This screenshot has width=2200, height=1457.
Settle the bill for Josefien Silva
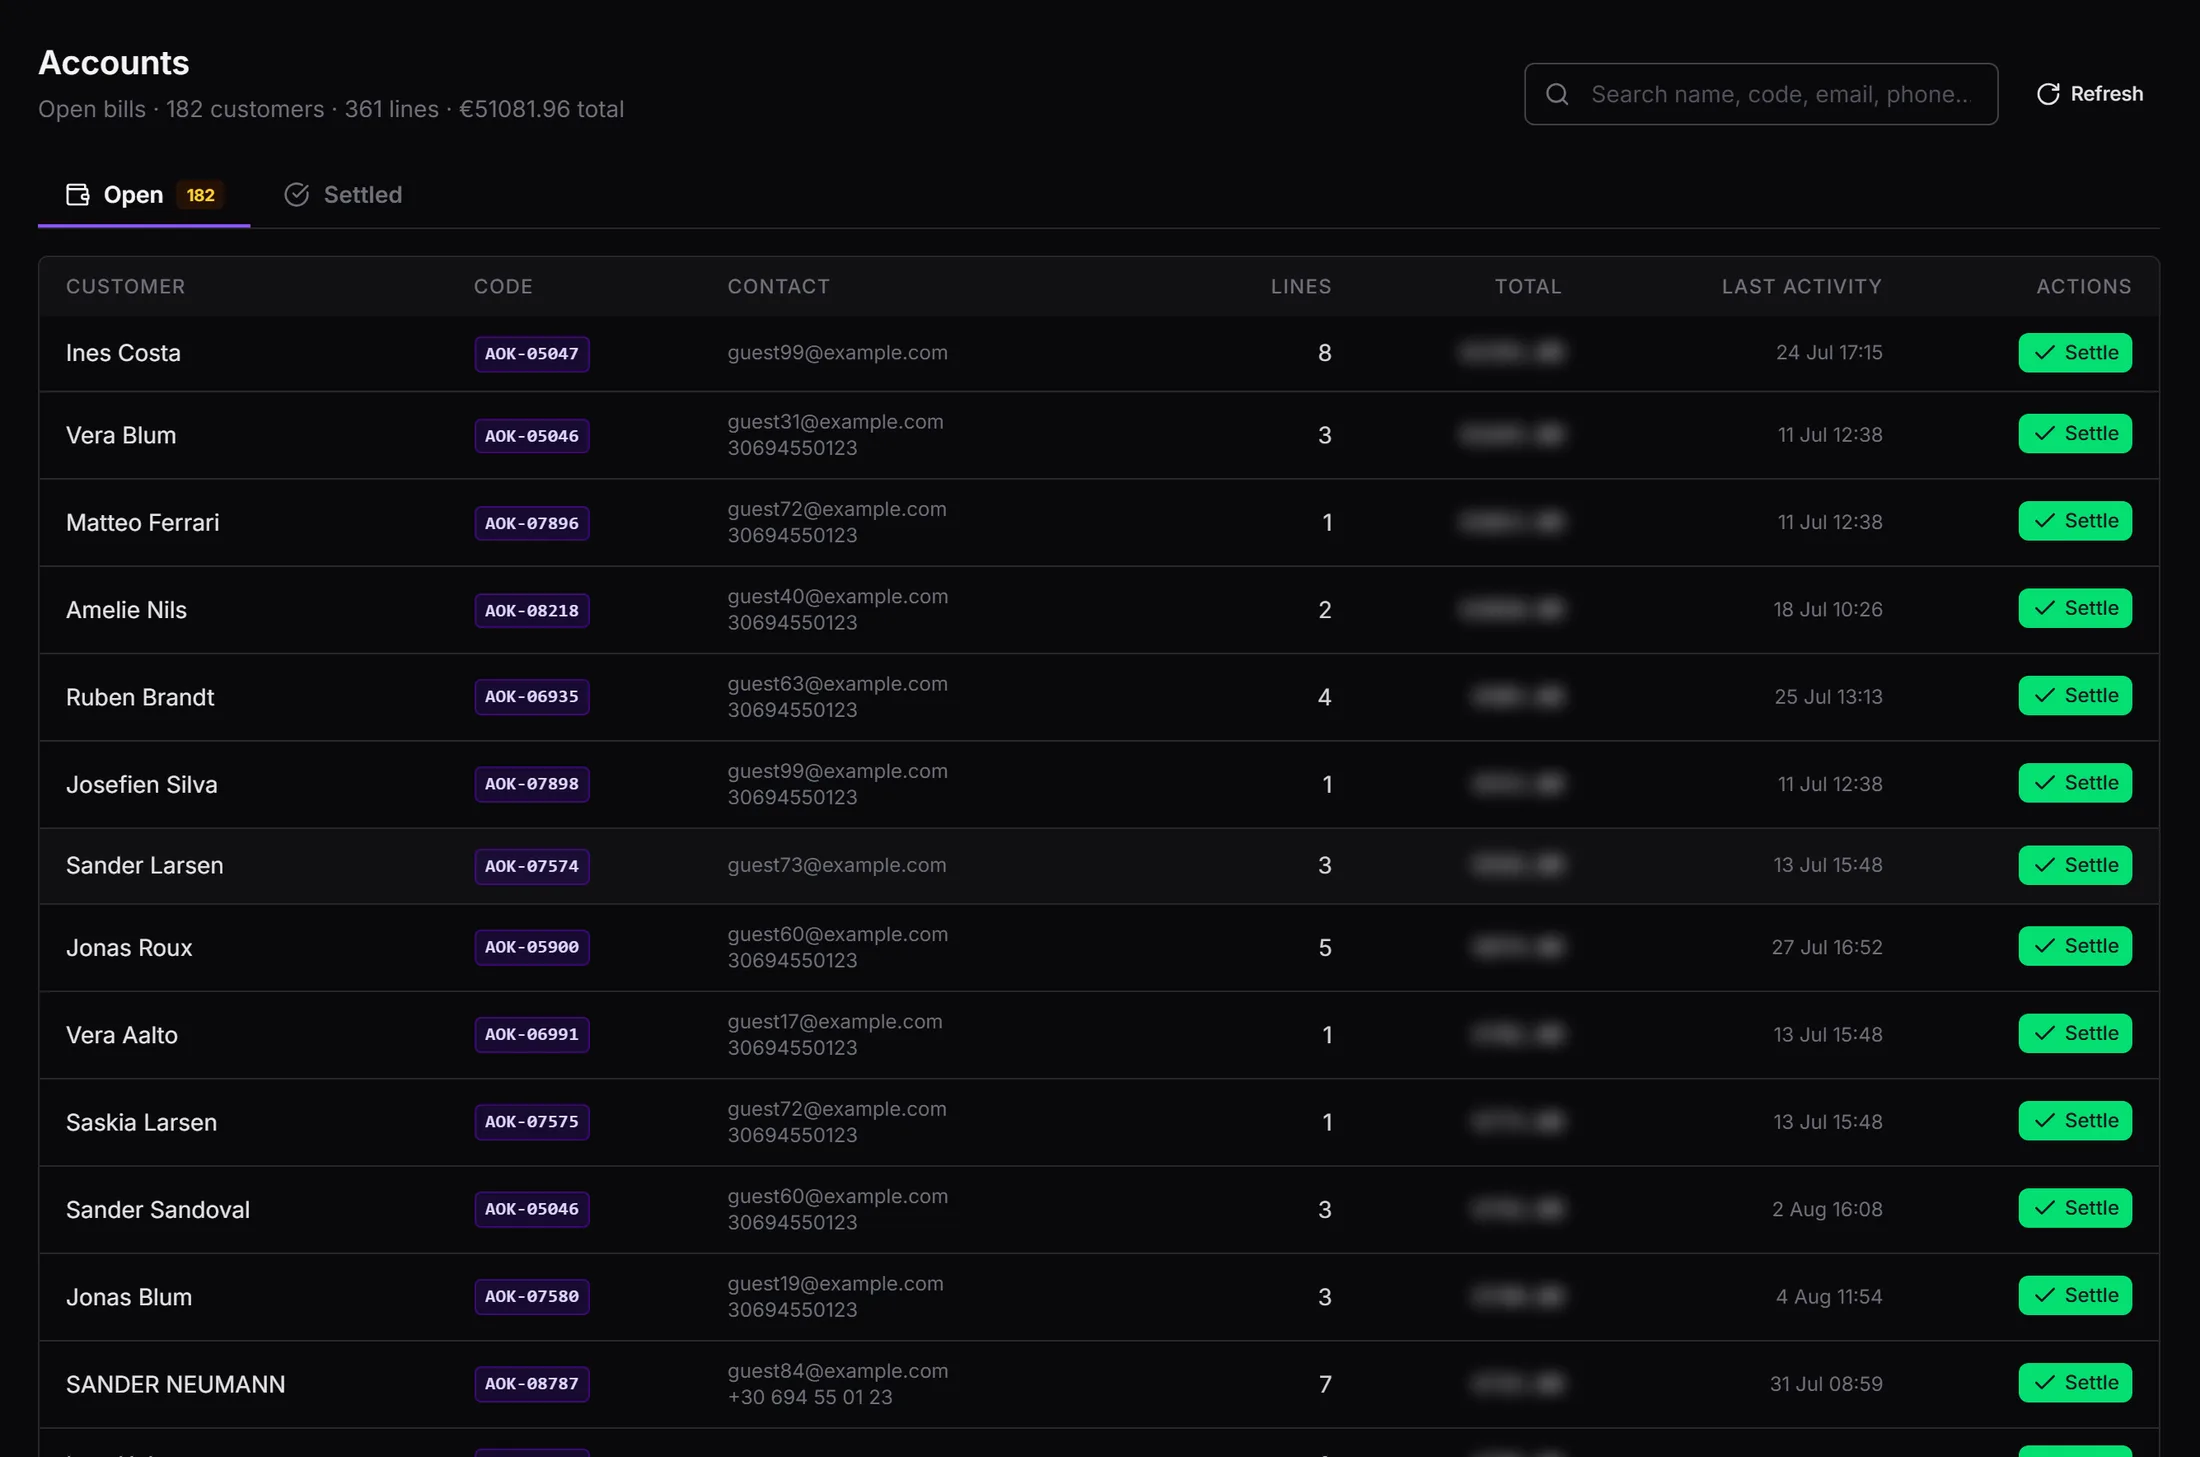pyautogui.click(x=2075, y=783)
